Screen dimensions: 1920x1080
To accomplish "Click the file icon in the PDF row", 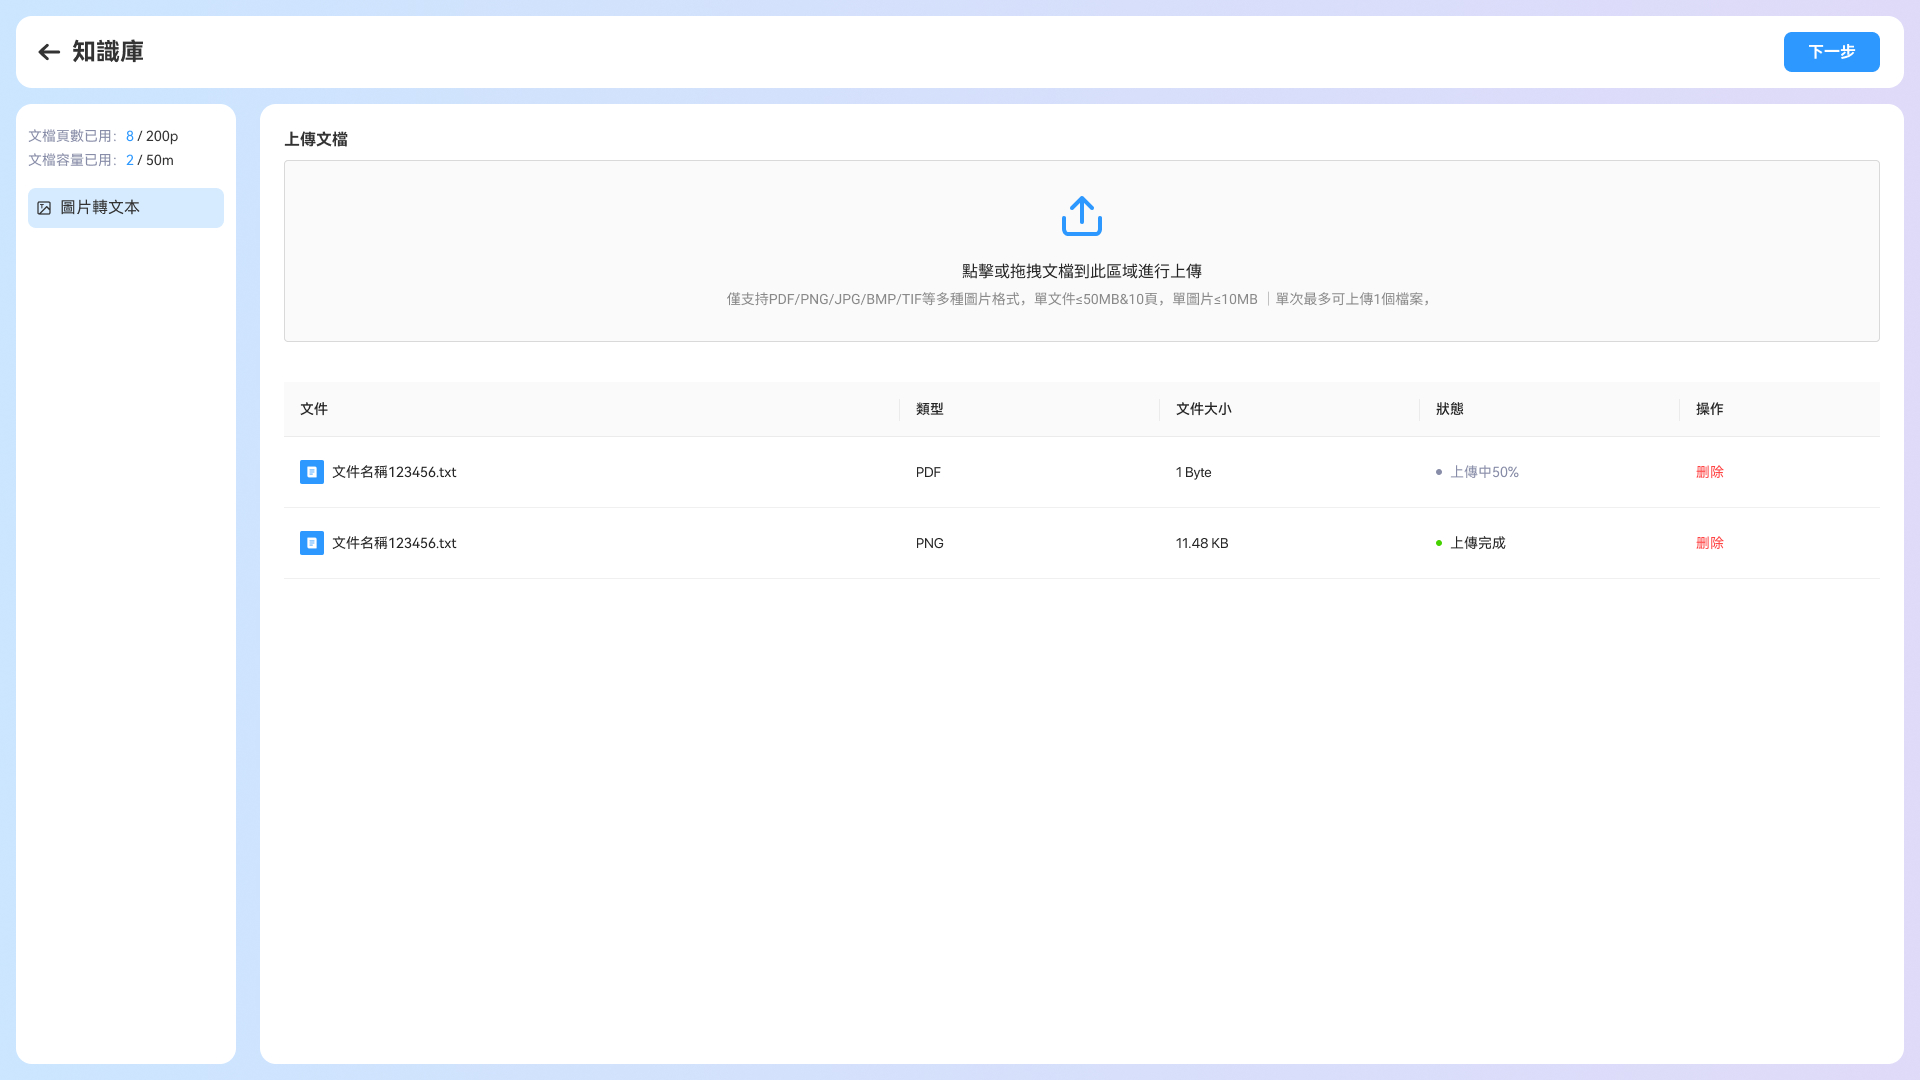I will (312, 472).
